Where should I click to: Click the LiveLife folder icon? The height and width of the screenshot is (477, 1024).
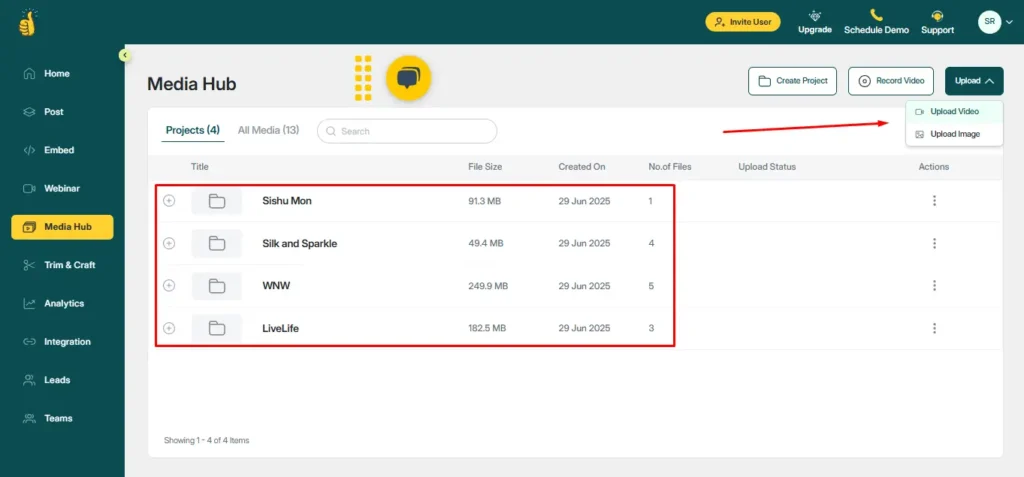[217, 328]
